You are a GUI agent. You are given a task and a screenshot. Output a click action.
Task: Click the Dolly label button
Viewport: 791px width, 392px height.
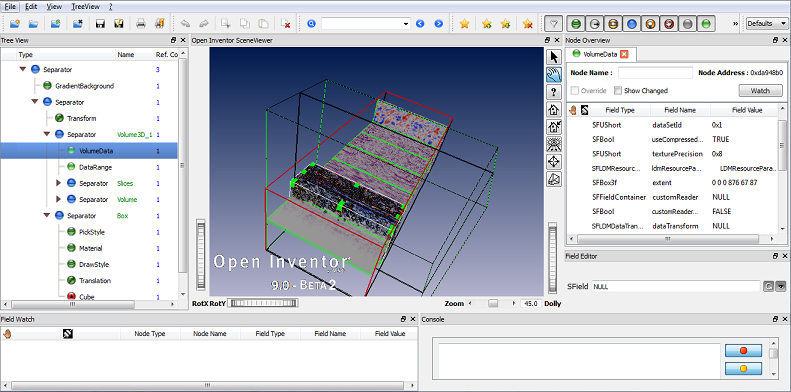[x=552, y=304]
